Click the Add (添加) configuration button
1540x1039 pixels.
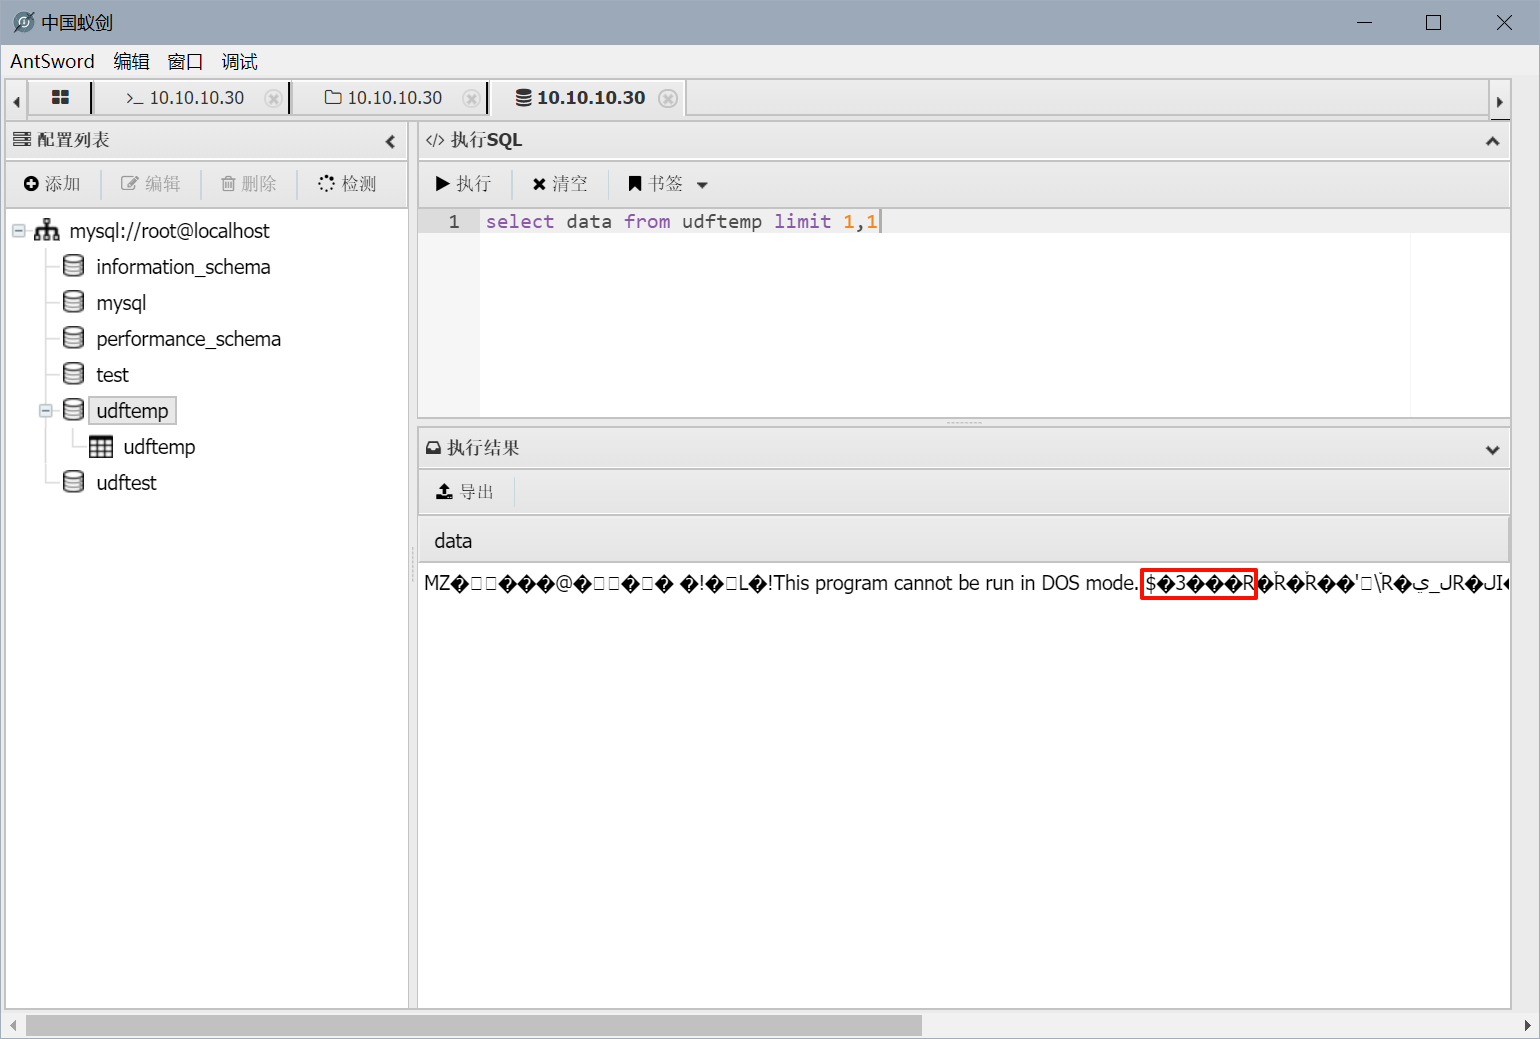tap(52, 184)
